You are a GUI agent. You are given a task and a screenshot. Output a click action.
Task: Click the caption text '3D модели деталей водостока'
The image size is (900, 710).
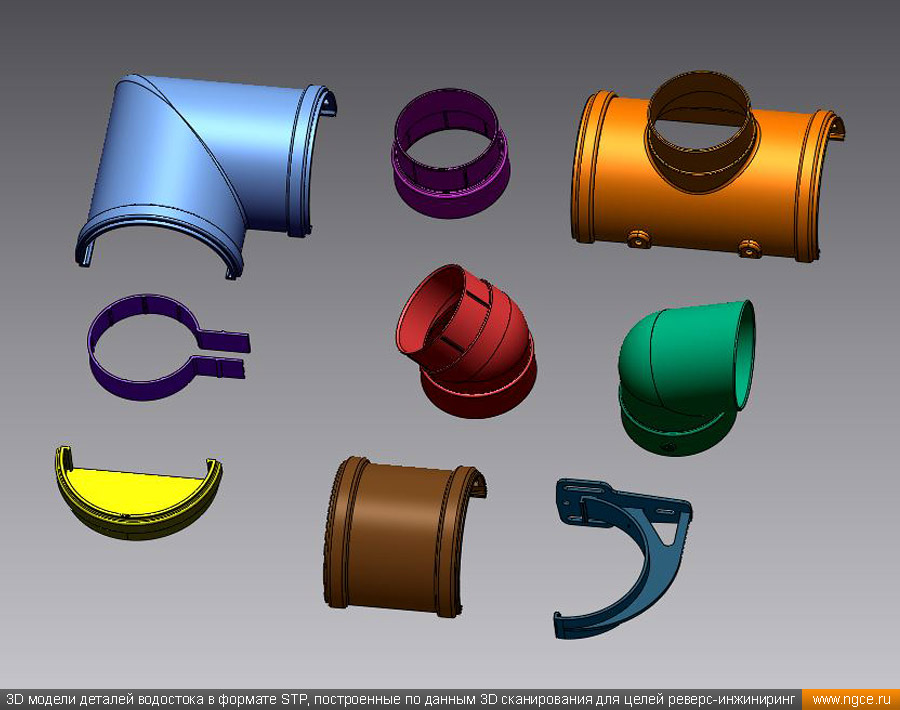(104, 700)
